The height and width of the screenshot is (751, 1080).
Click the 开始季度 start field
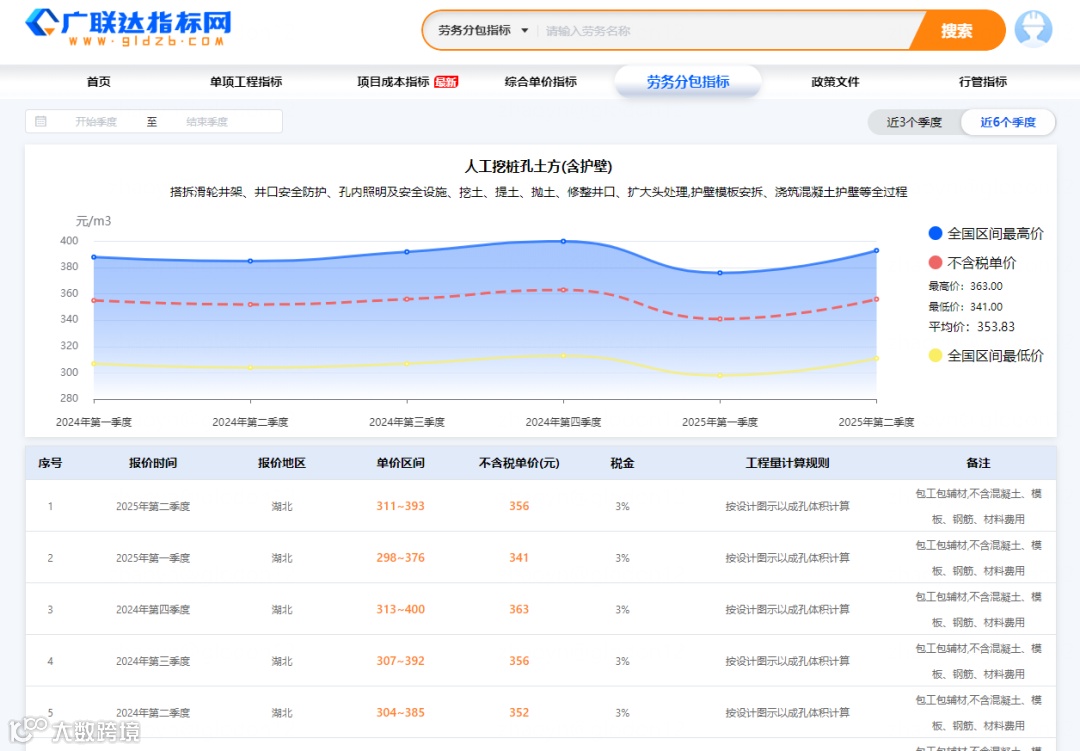click(96, 121)
